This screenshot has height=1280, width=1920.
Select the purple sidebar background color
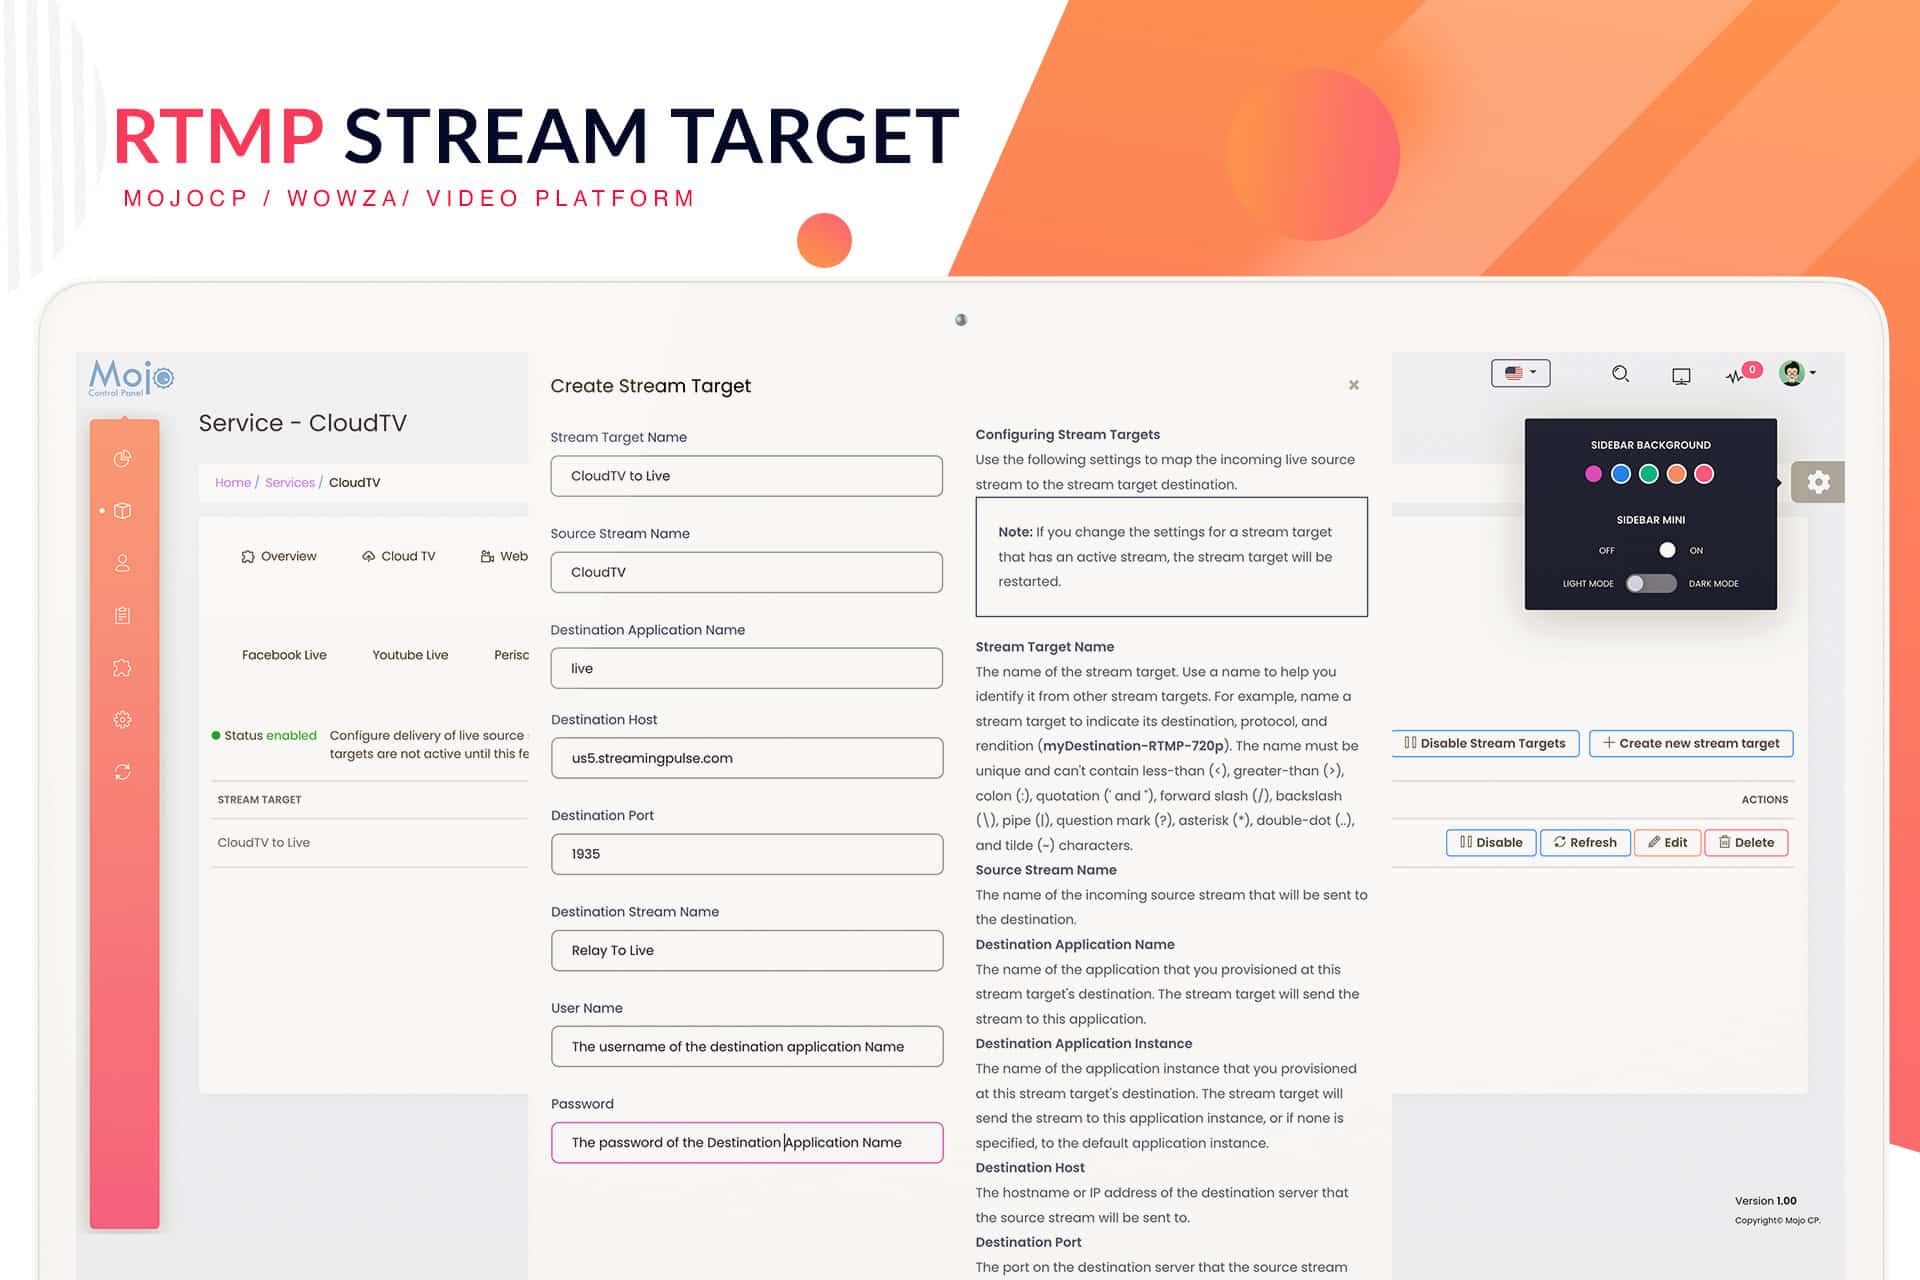pyautogui.click(x=1593, y=474)
